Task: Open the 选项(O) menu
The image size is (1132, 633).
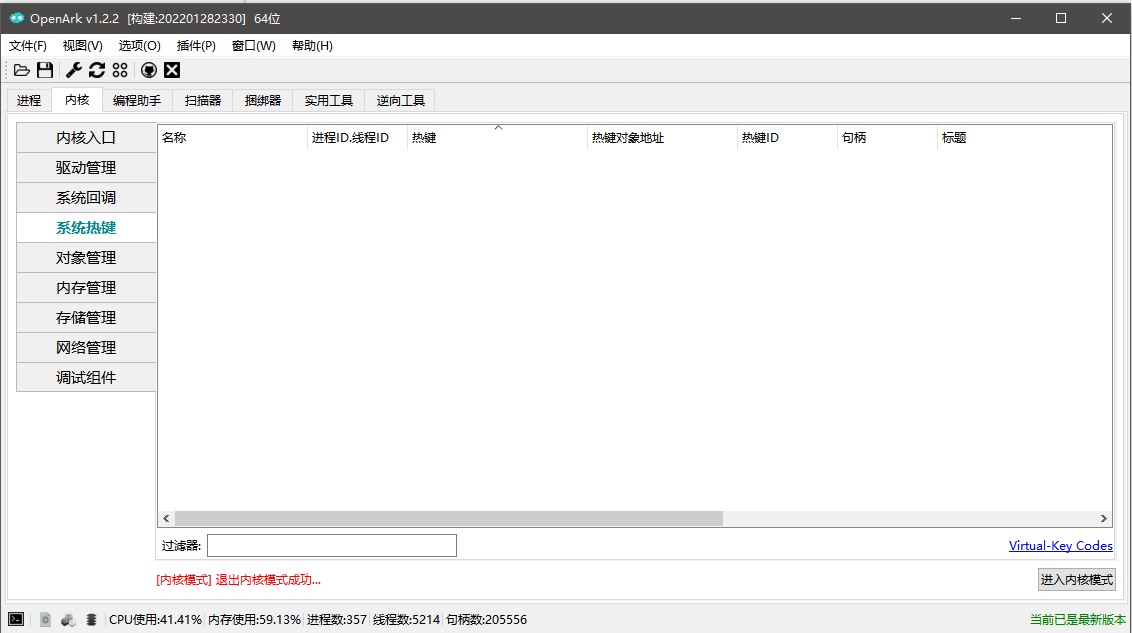Action: [139, 45]
